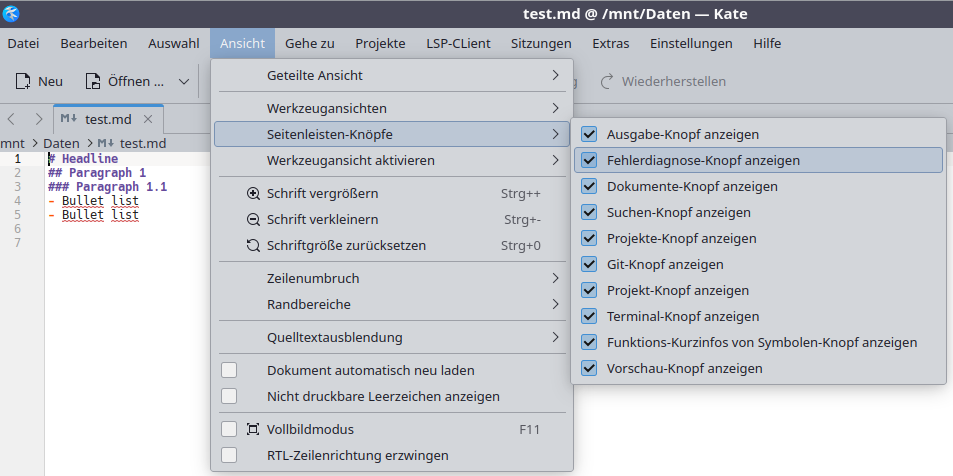Image resolution: width=953 pixels, height=476 pixels.
Task: Open the Auswahl menu
Action: click(x=174, y=44)
